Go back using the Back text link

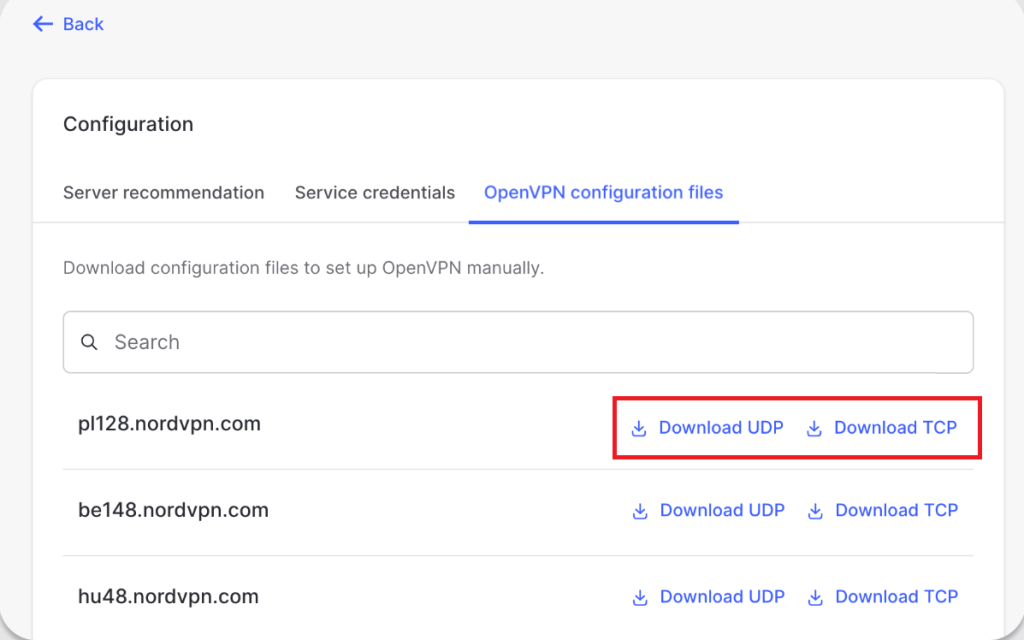pyautogui.click(x=83, y=24)
